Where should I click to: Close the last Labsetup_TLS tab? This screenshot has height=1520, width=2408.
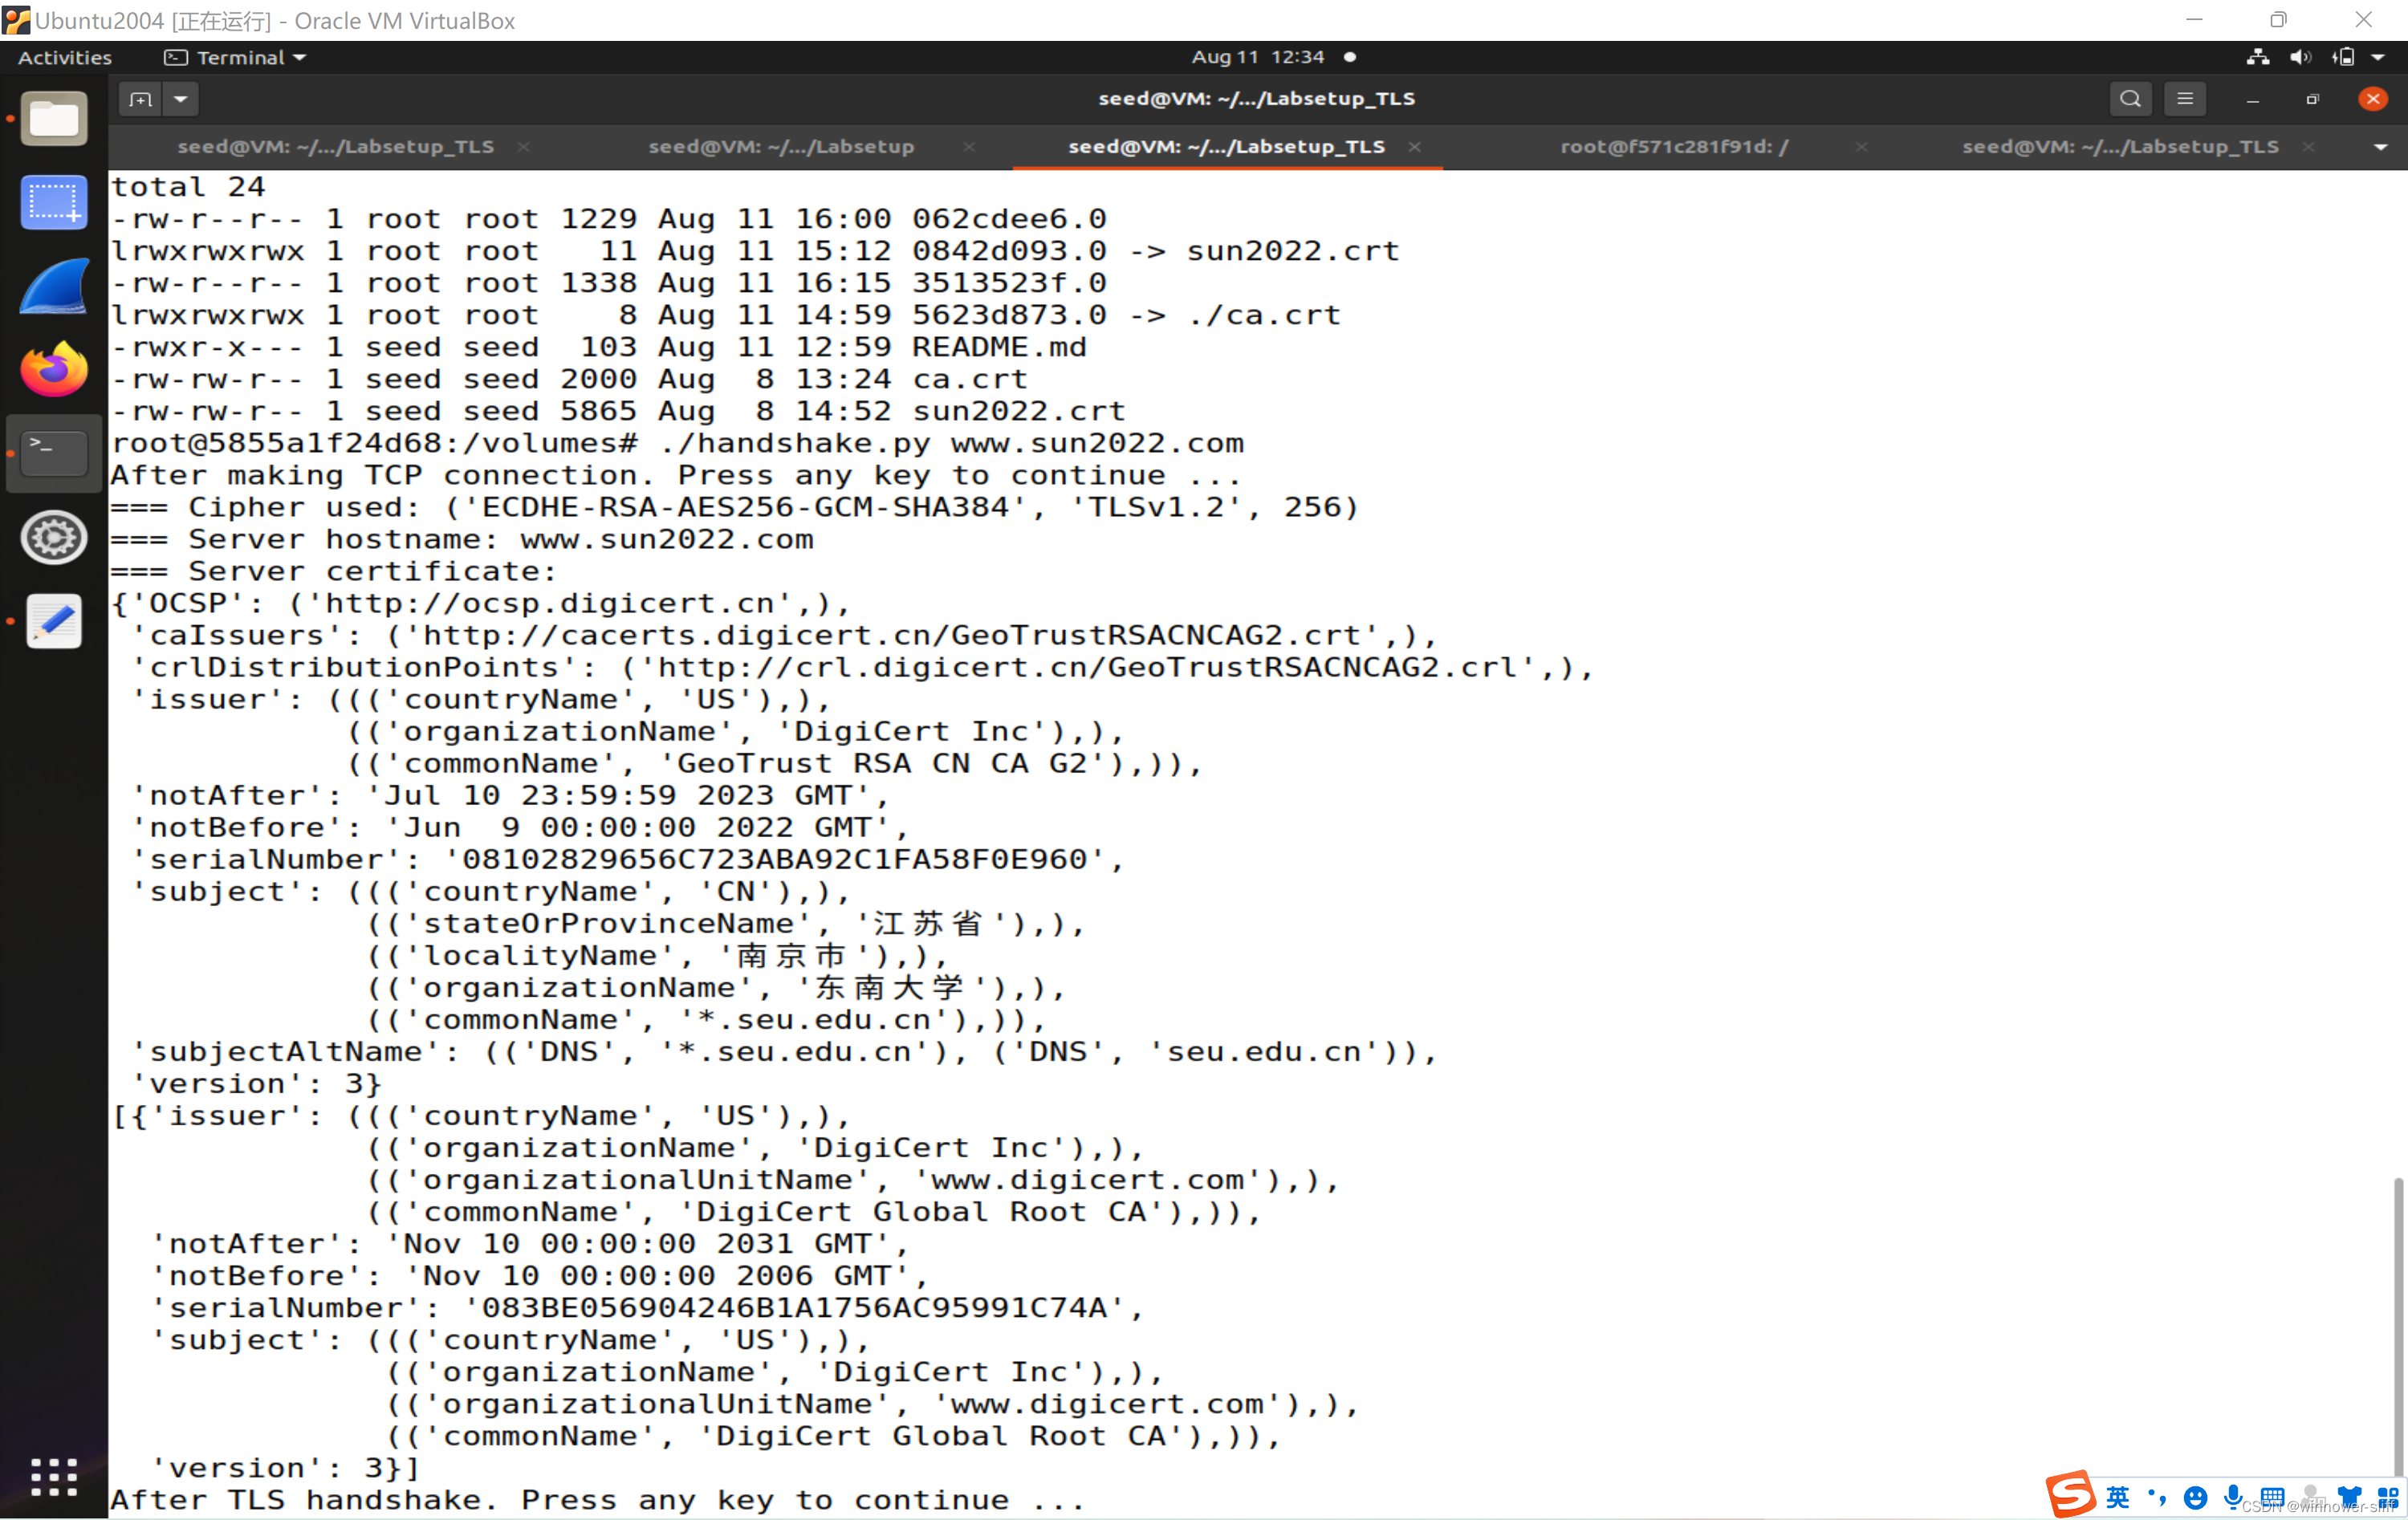2308,147
